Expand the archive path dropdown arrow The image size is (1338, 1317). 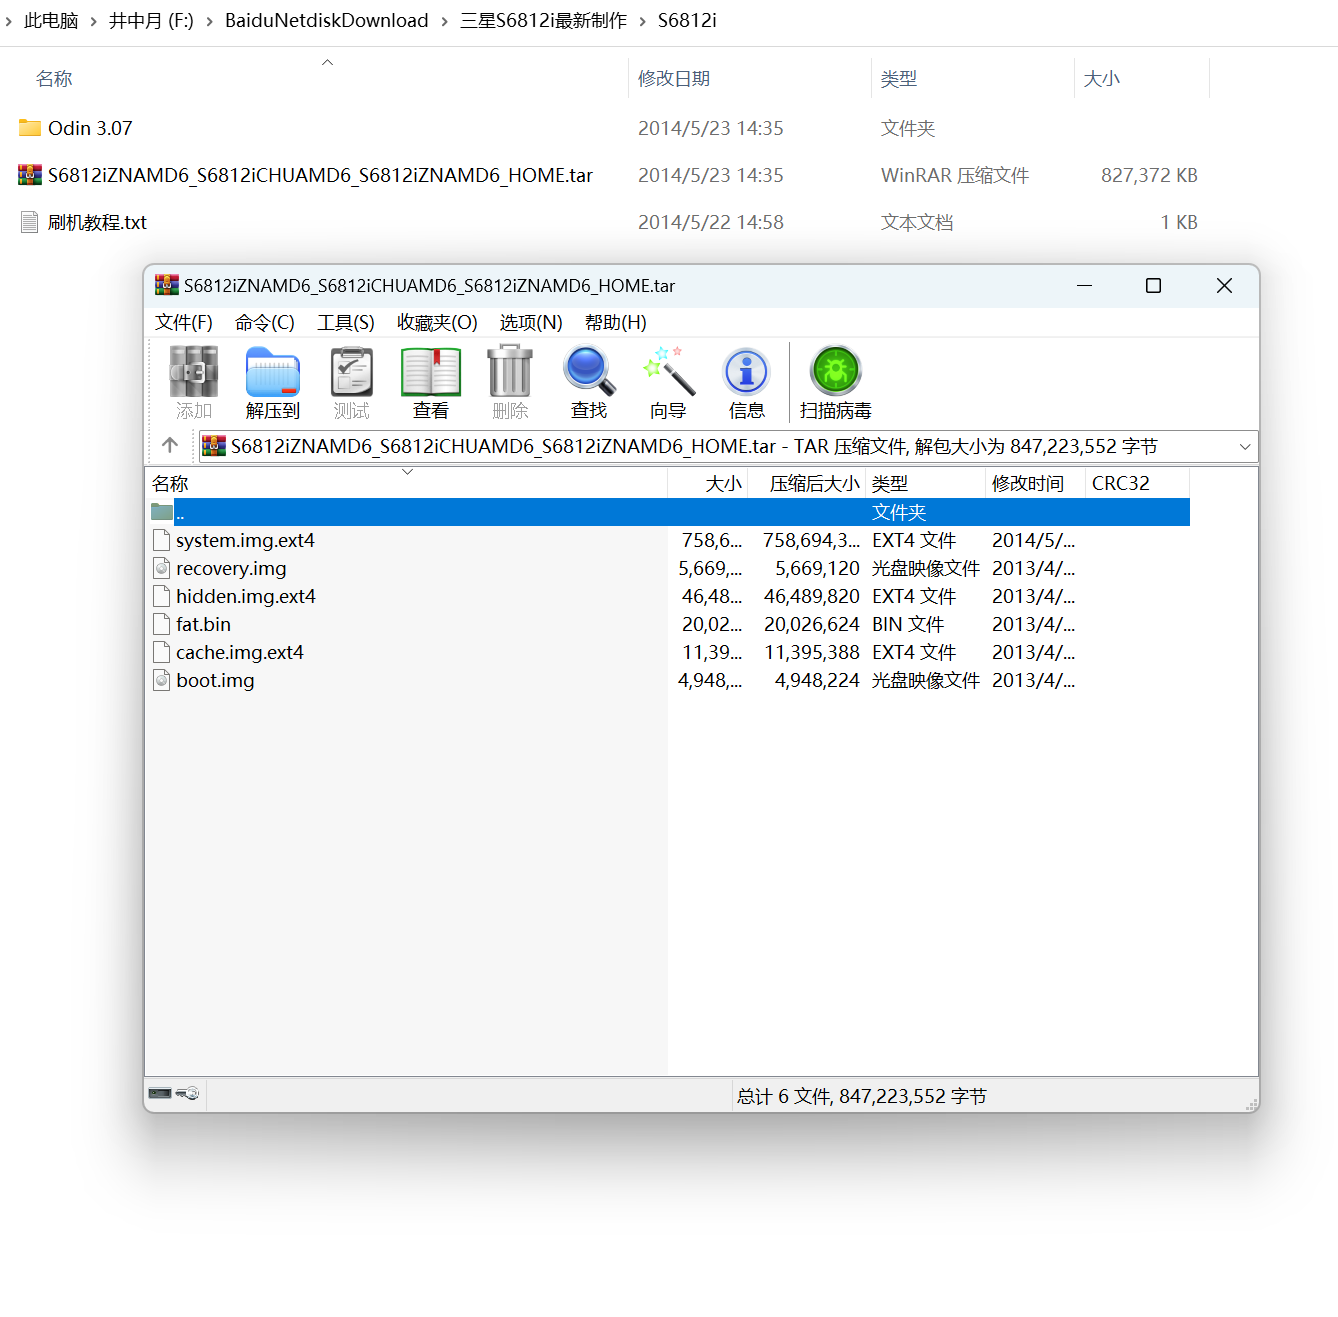[1245, 446]
